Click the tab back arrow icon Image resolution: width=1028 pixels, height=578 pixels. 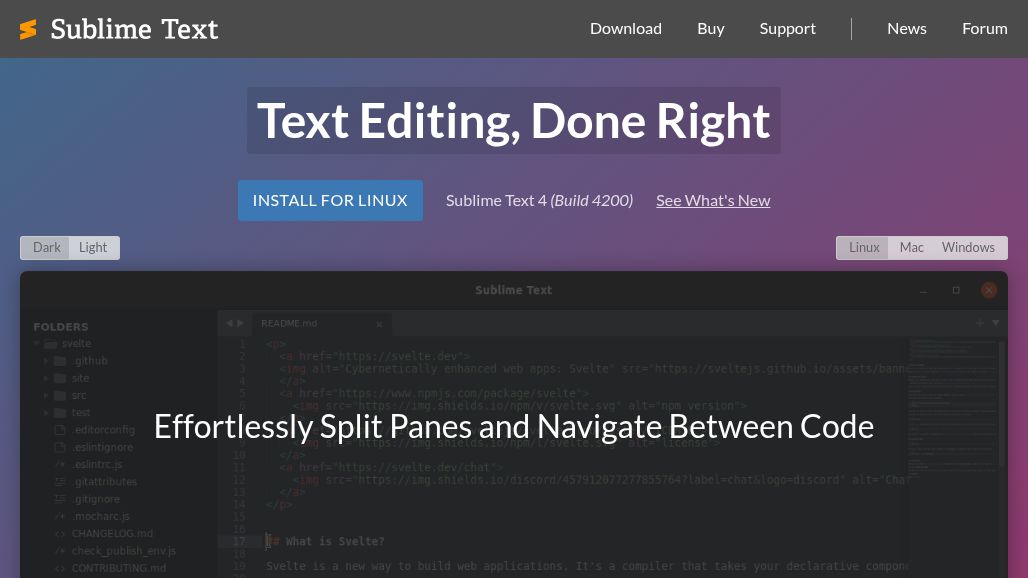[229, 323]
